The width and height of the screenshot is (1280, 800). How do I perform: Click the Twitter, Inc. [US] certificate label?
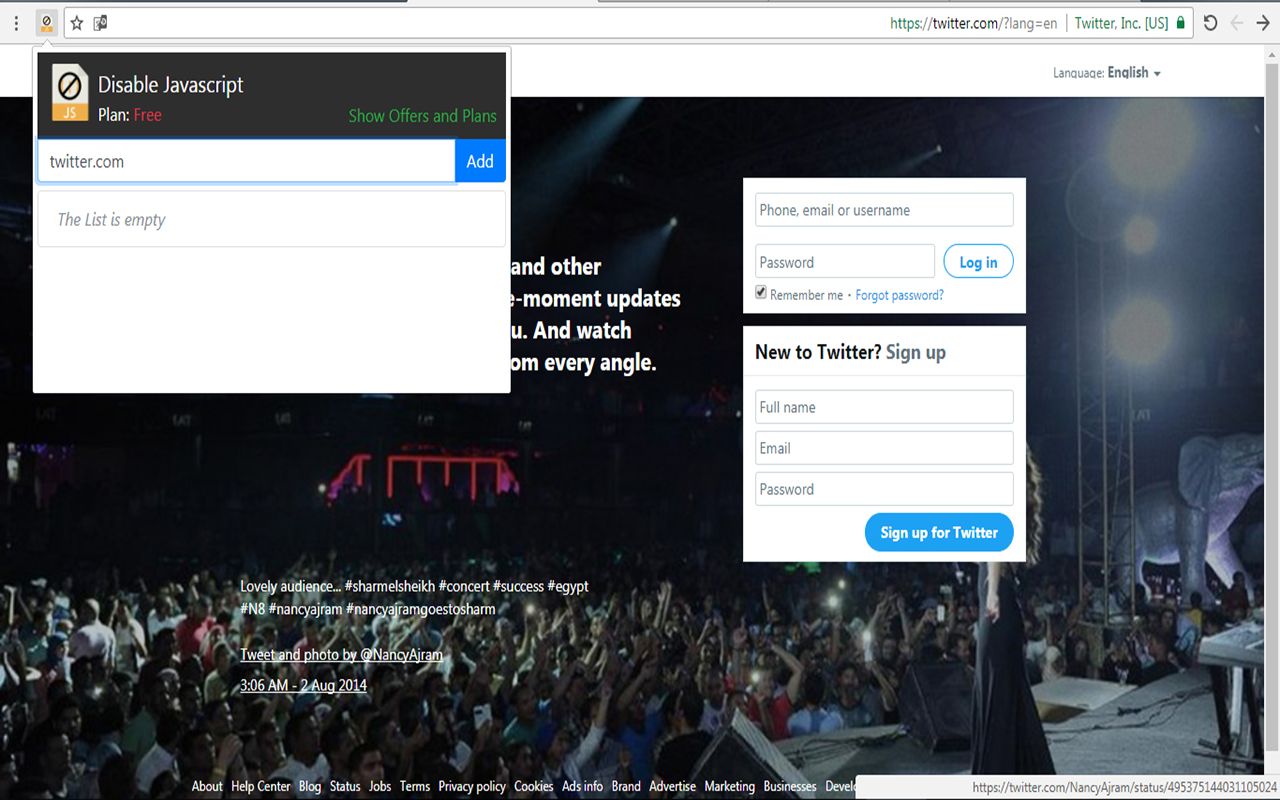pyautogui.click(x=1121, y=23)
